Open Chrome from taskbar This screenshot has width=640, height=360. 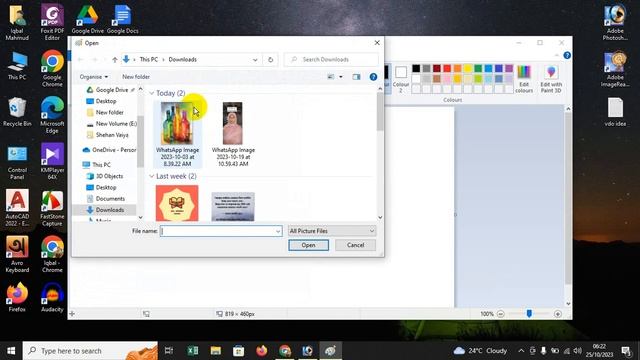[x=285, y=351]
